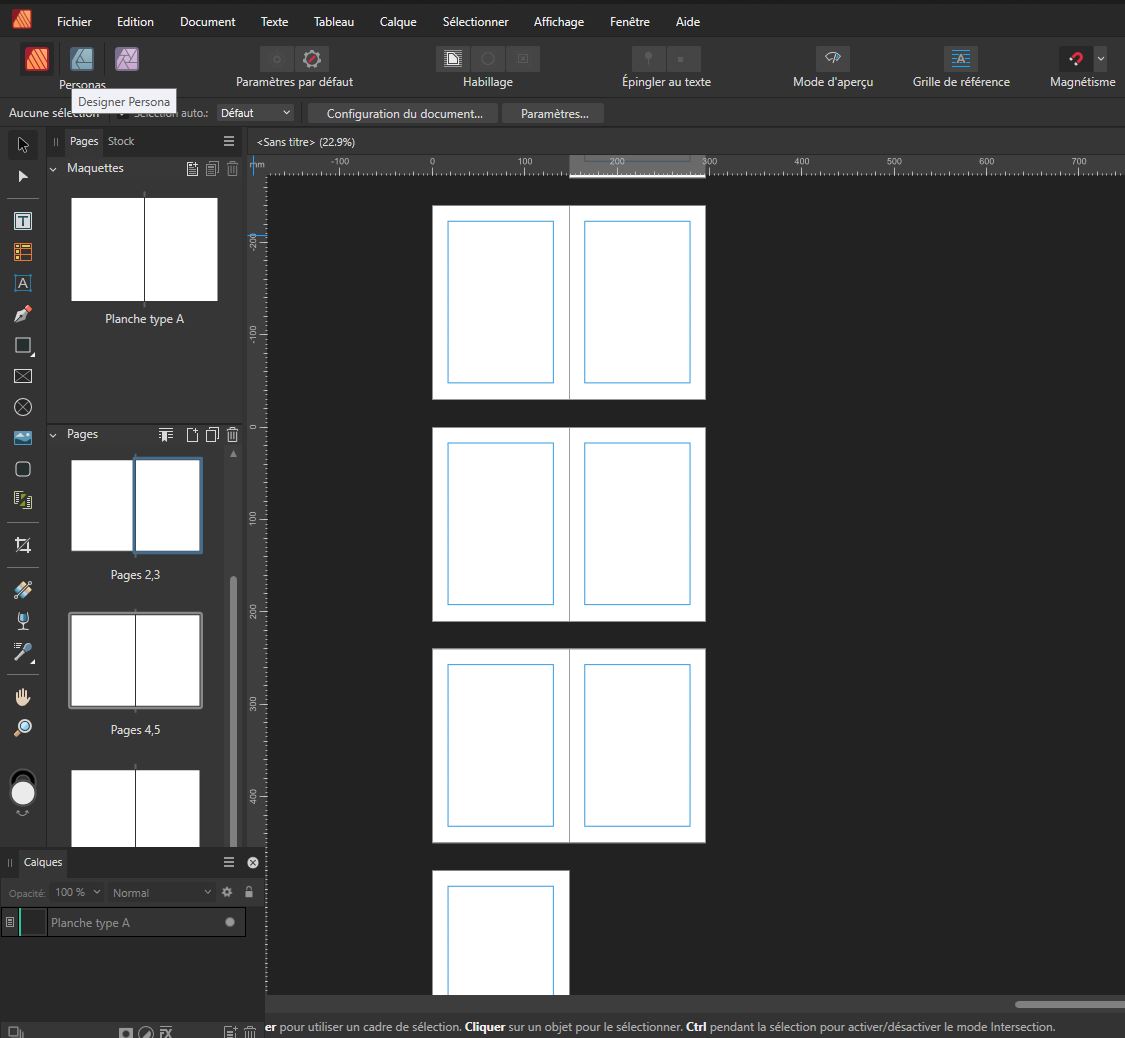Select the Table tool
This screenshot has width=1125, height=1038.
pos(23,252)
